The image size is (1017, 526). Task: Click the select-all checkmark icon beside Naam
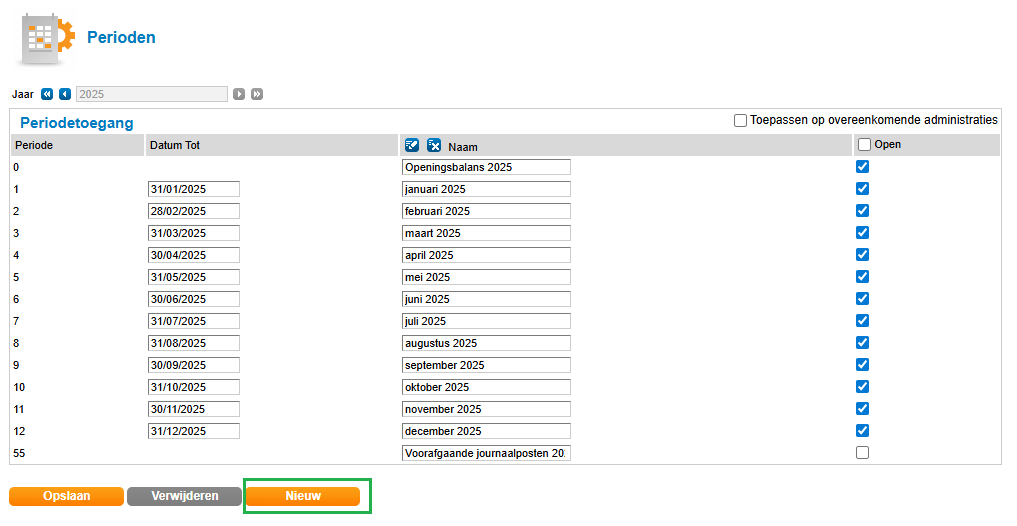(x=412, y=145)
